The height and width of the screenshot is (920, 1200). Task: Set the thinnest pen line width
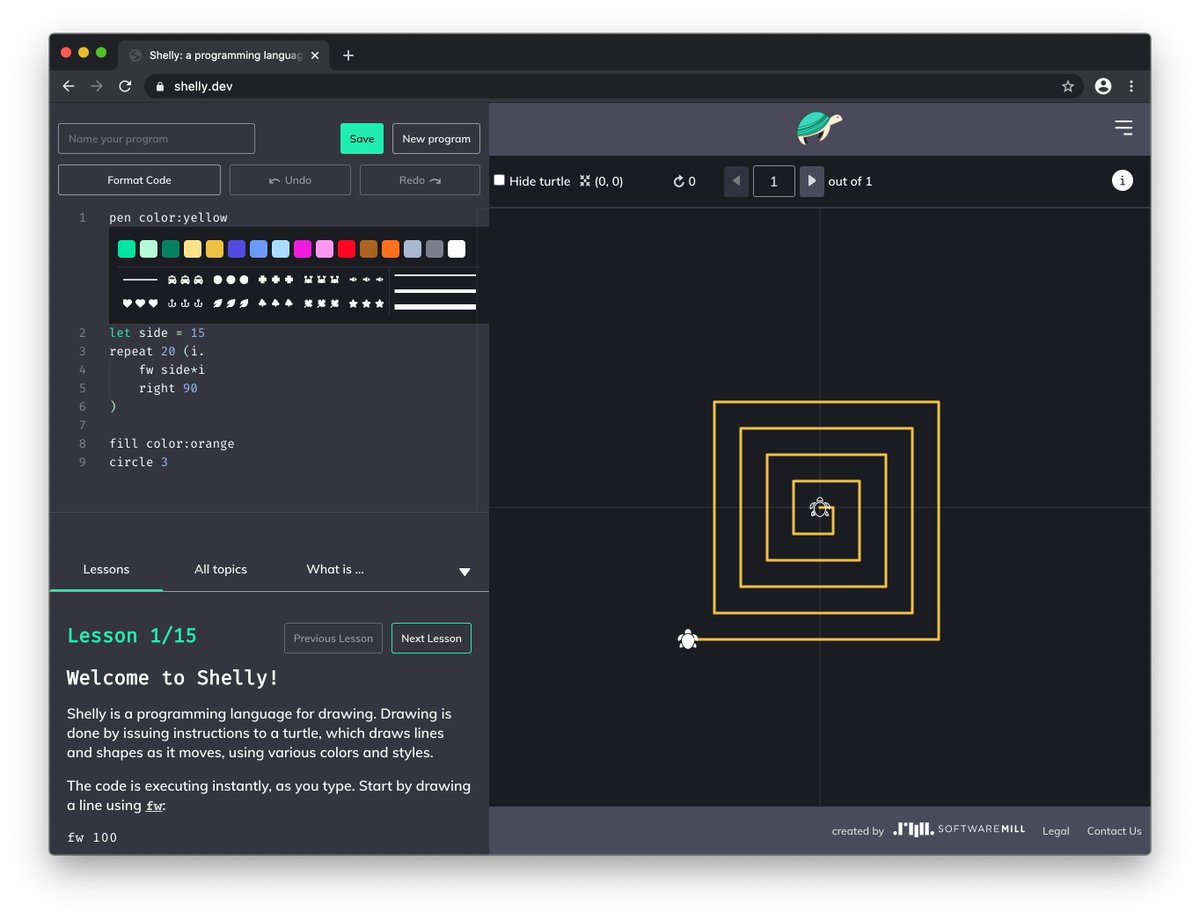[435, 275]
